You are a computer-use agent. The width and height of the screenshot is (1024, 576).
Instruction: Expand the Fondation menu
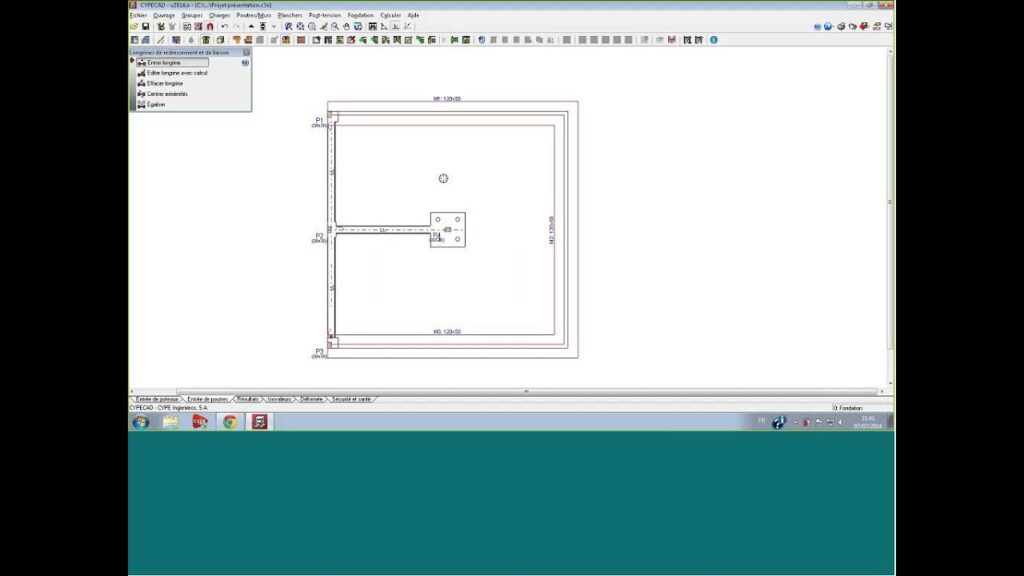click(360, 16)
